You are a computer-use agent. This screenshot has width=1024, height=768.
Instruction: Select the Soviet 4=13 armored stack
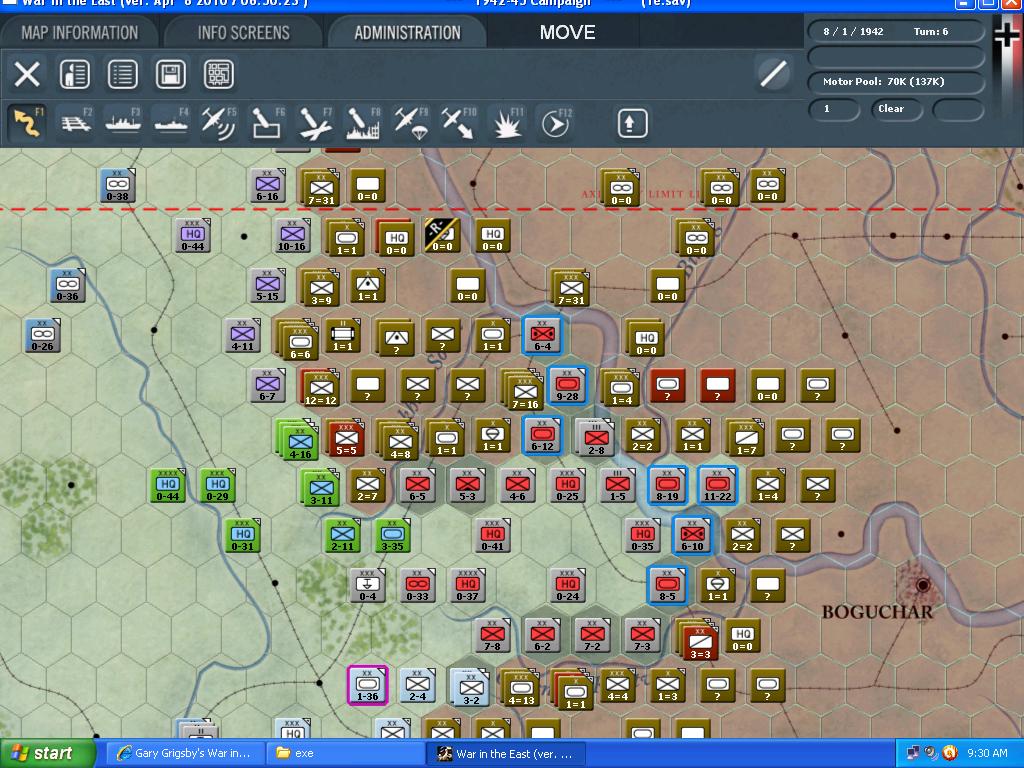tap(521, 689)
